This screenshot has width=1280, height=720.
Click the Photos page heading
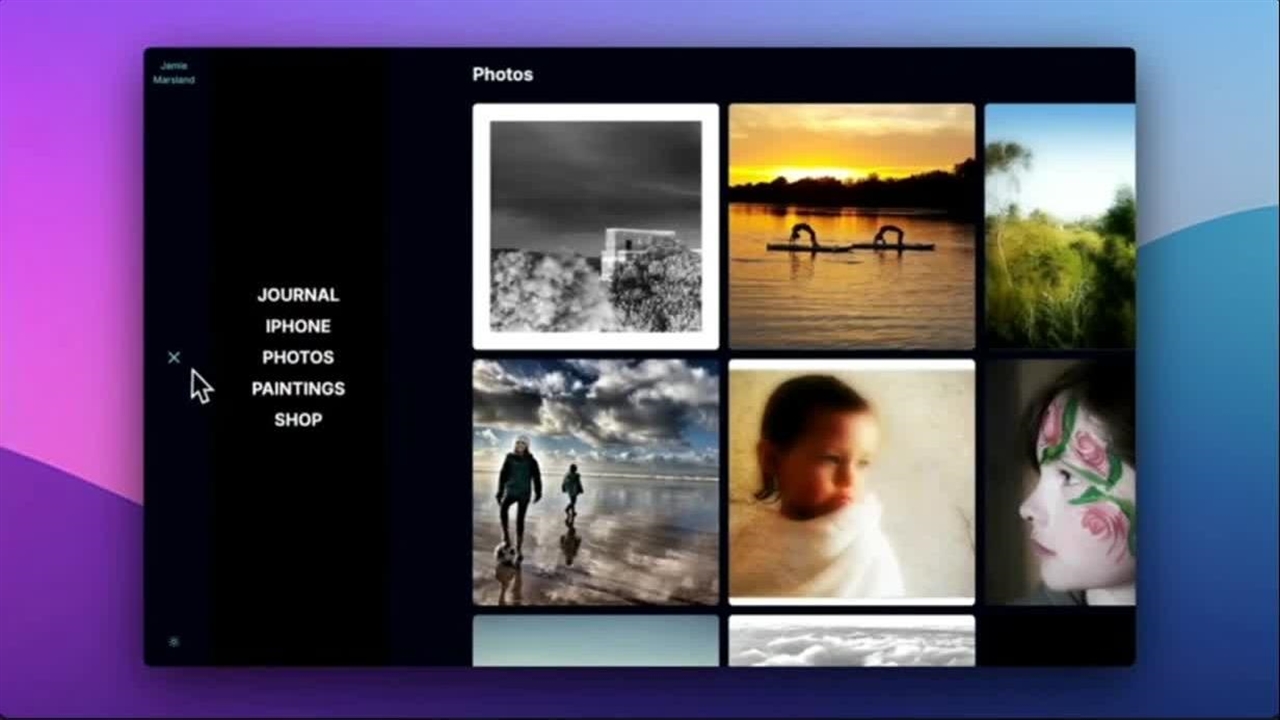tap(502, 75)
